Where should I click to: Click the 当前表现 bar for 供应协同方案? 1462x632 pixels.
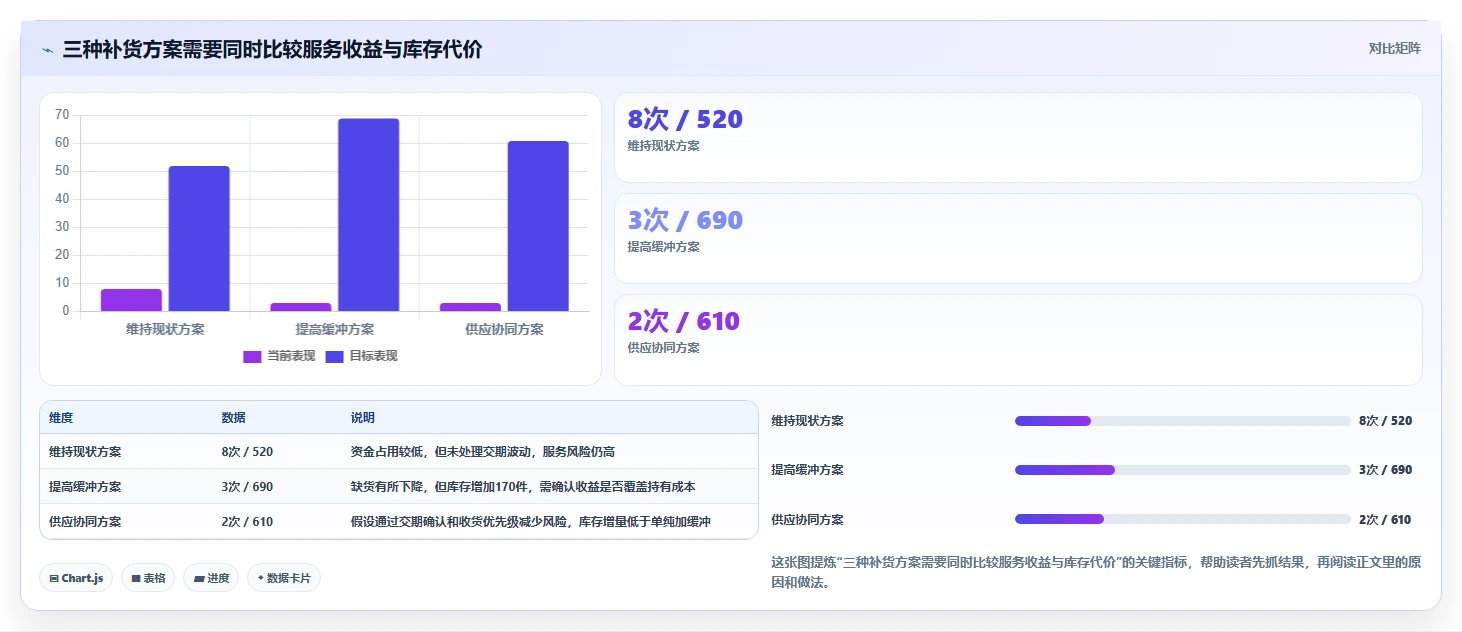470,307
